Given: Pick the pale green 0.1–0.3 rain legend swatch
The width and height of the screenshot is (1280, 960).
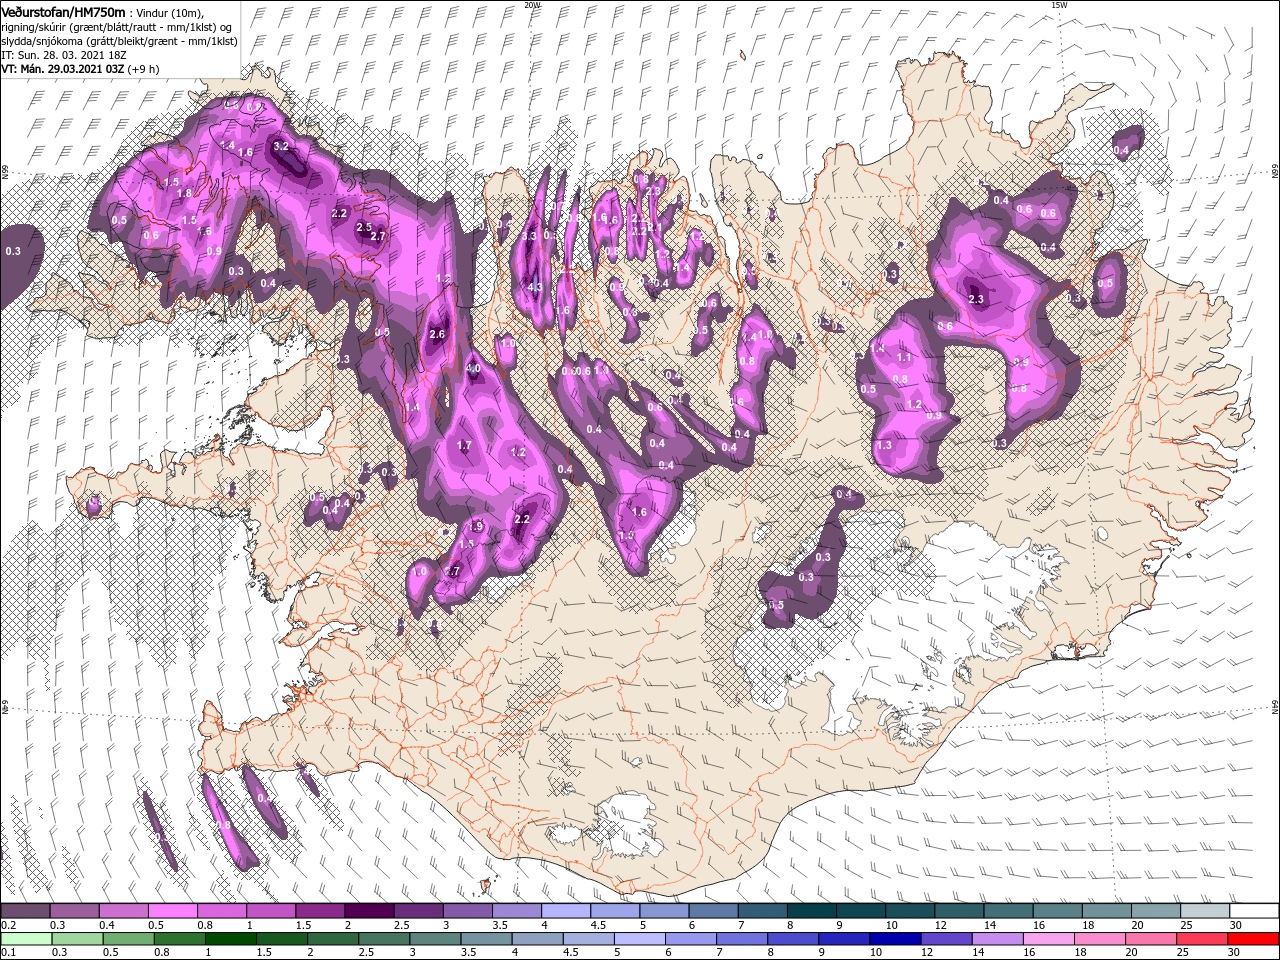Looking at the screenshot, I should point(24,938).
